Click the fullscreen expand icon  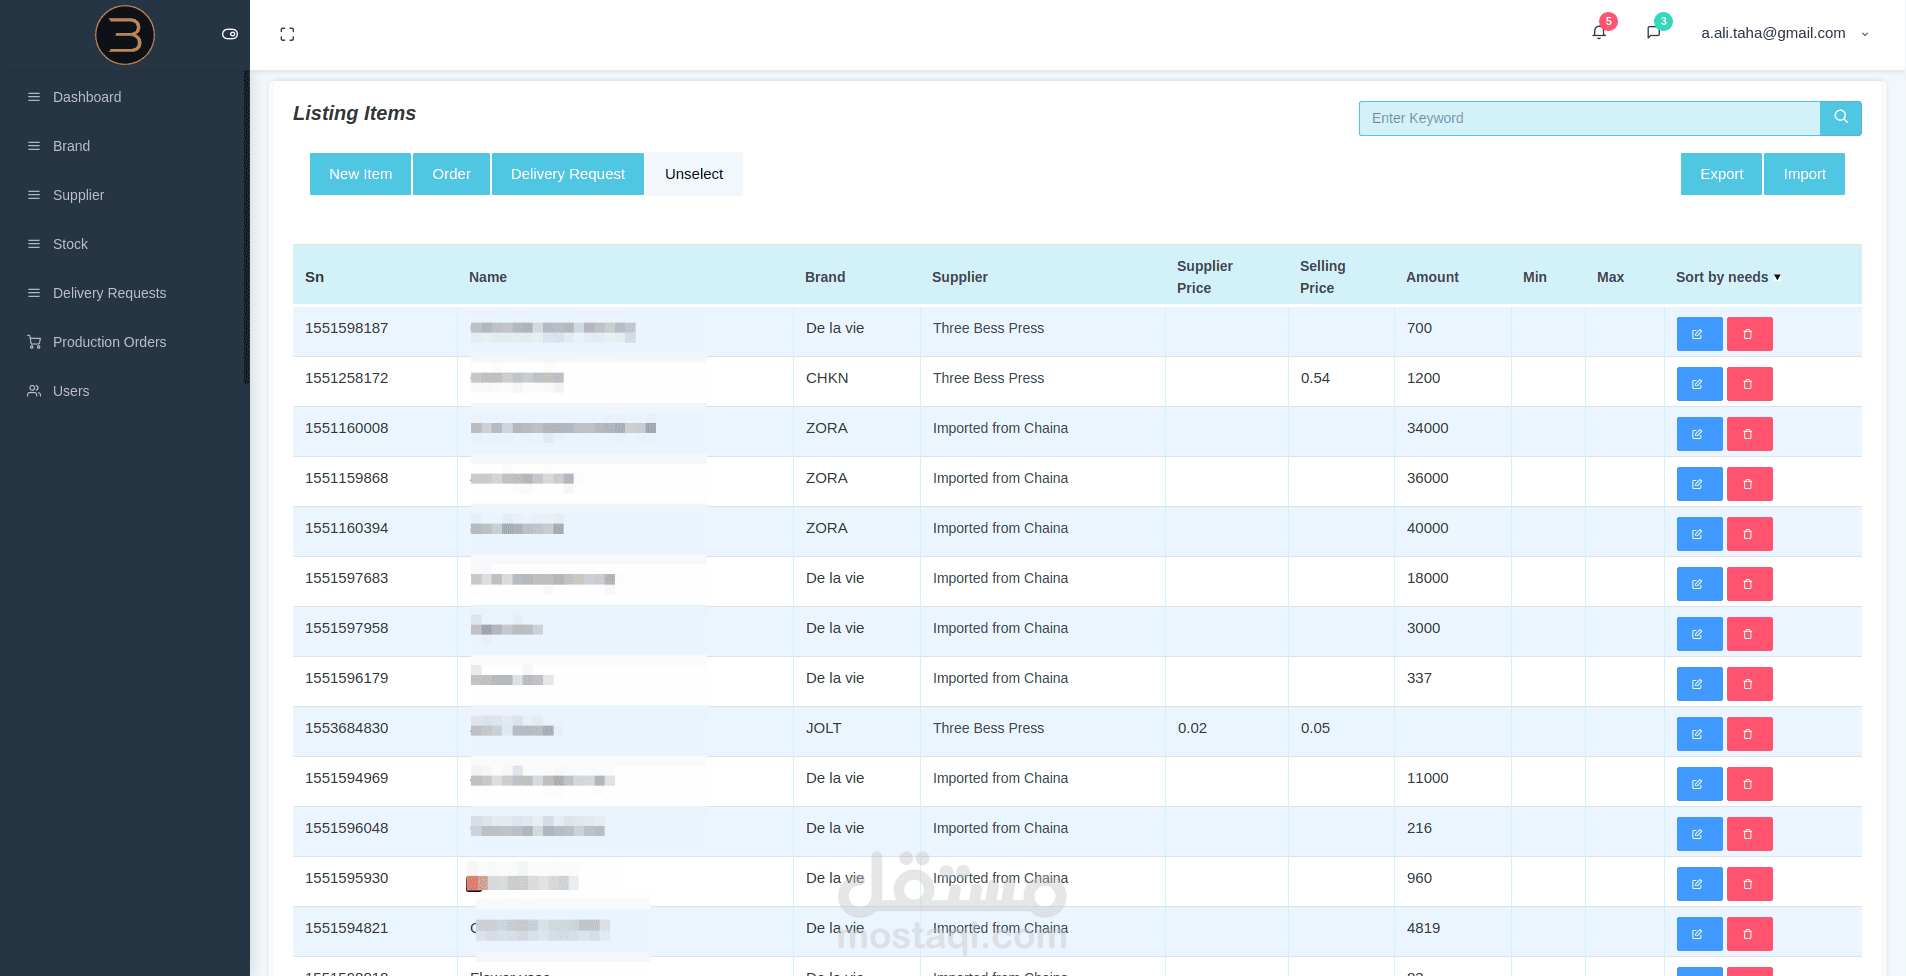(287, 34)
